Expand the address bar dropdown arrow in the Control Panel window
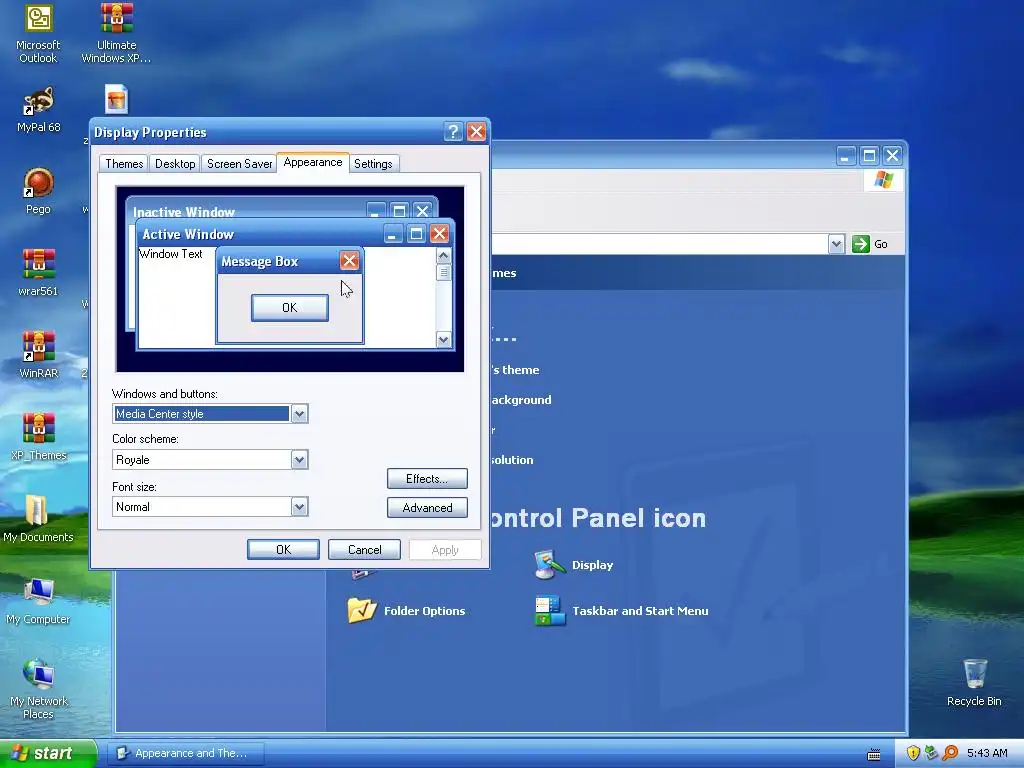Image resolution: width=1024 pixels, height=768 pixels. (837, 244)
